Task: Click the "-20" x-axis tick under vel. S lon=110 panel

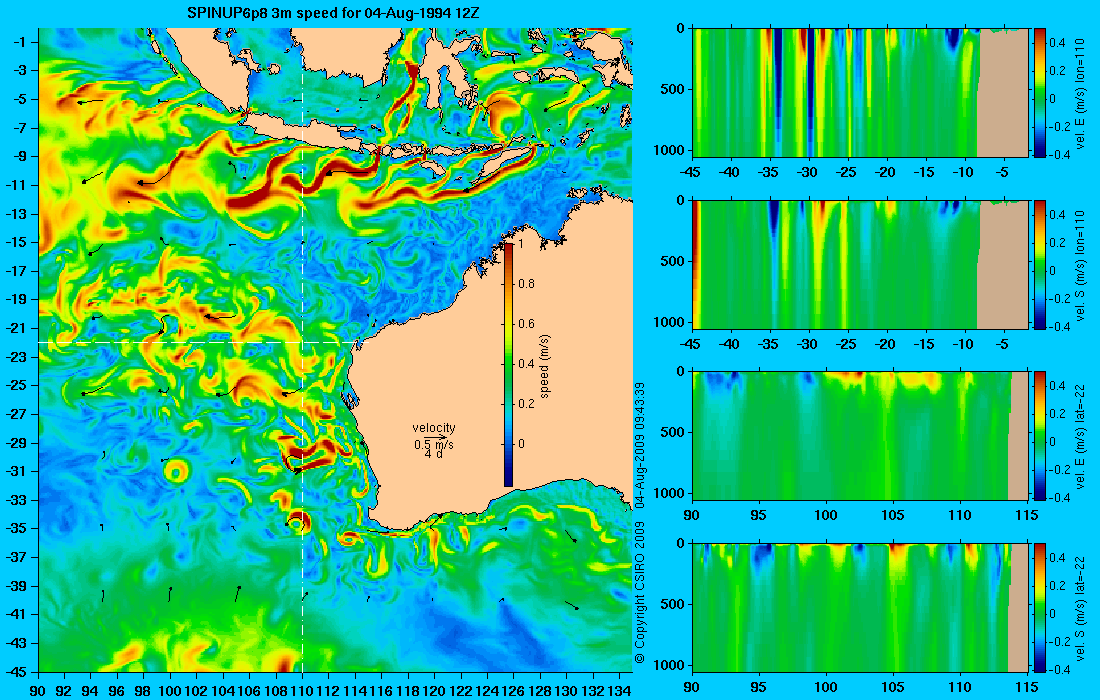Action: click(885, 344)
